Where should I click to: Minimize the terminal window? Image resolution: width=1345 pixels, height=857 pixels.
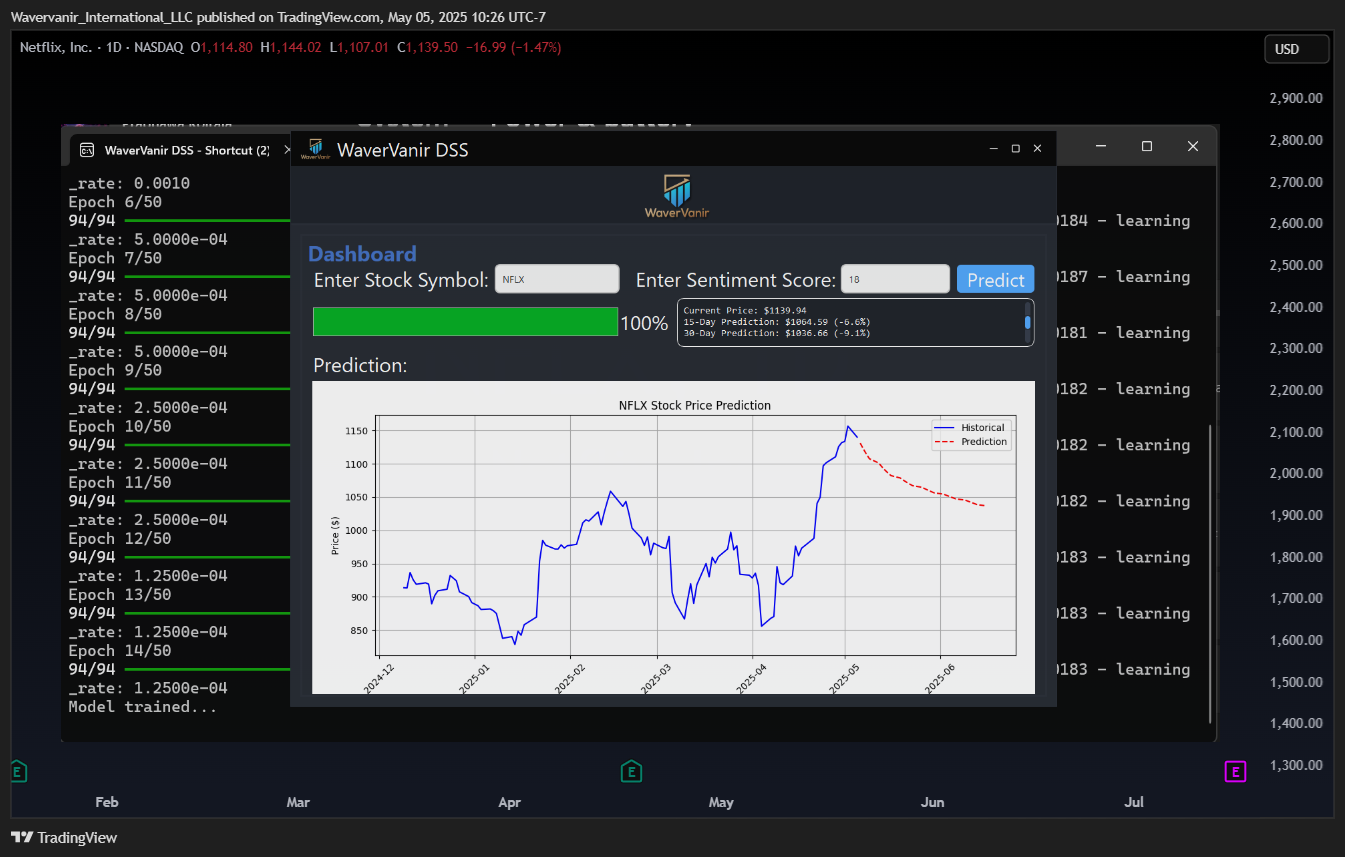coord(1101,146)
